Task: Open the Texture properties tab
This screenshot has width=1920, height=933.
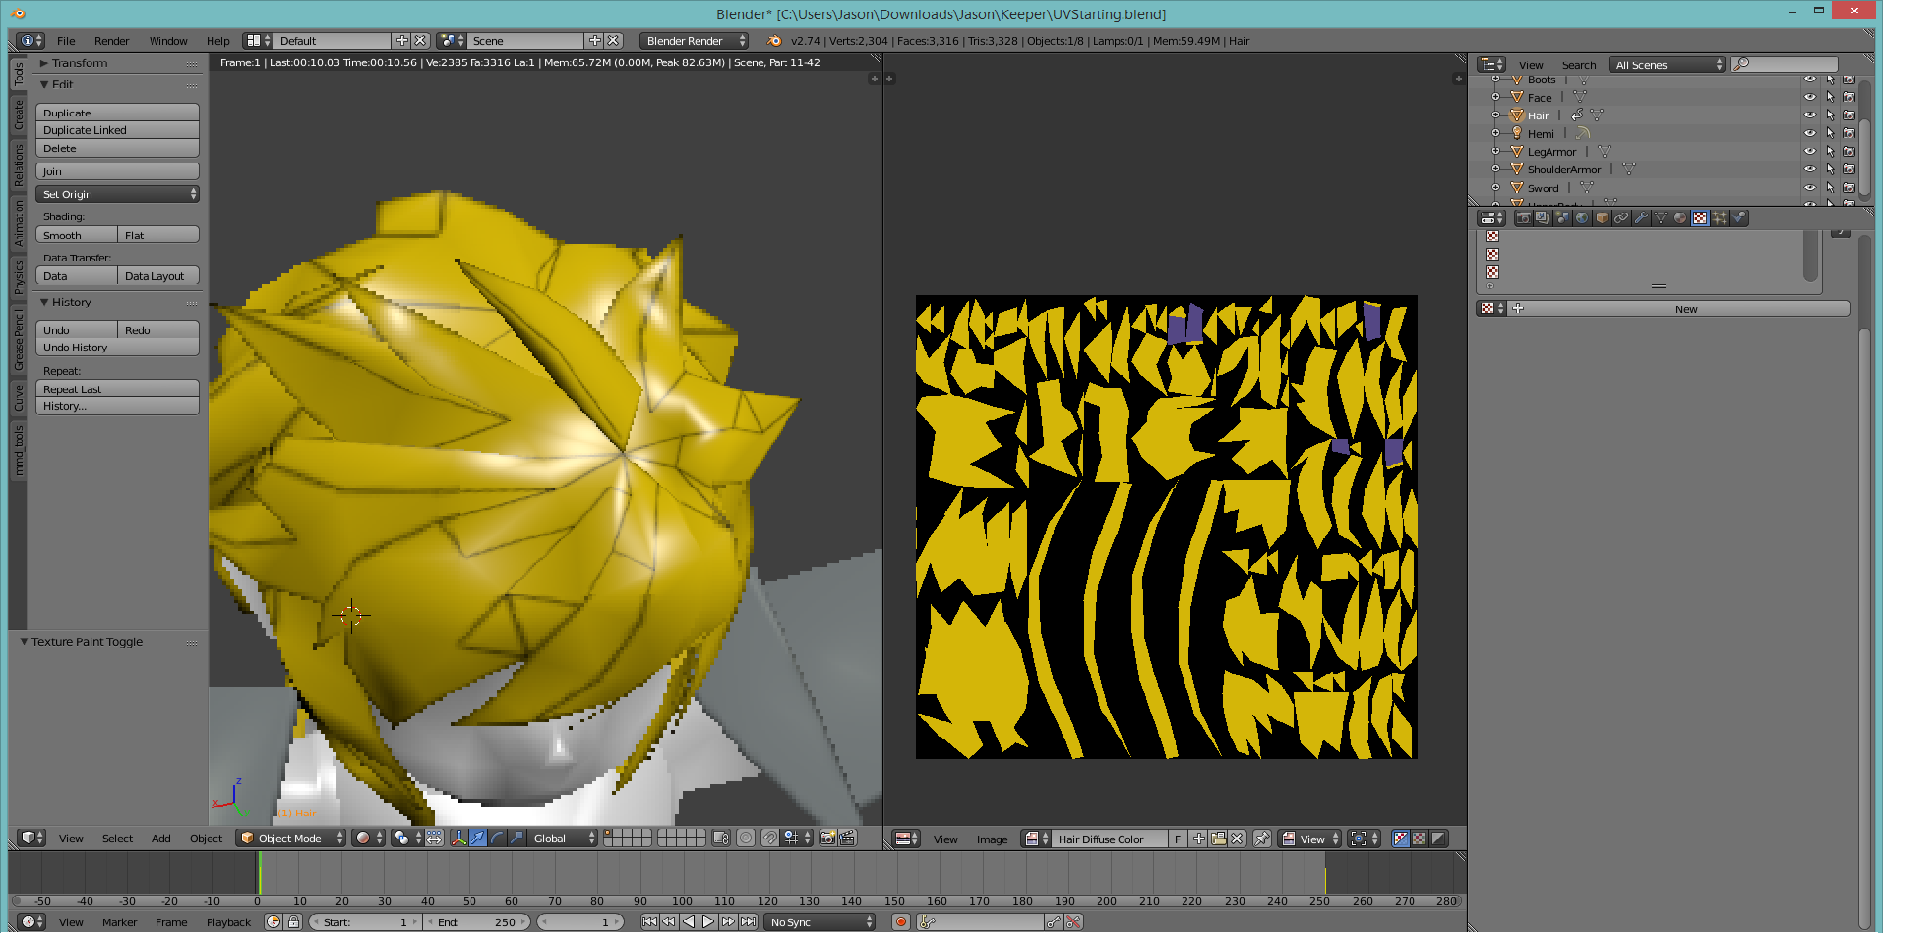Action: coord(1700,218)
